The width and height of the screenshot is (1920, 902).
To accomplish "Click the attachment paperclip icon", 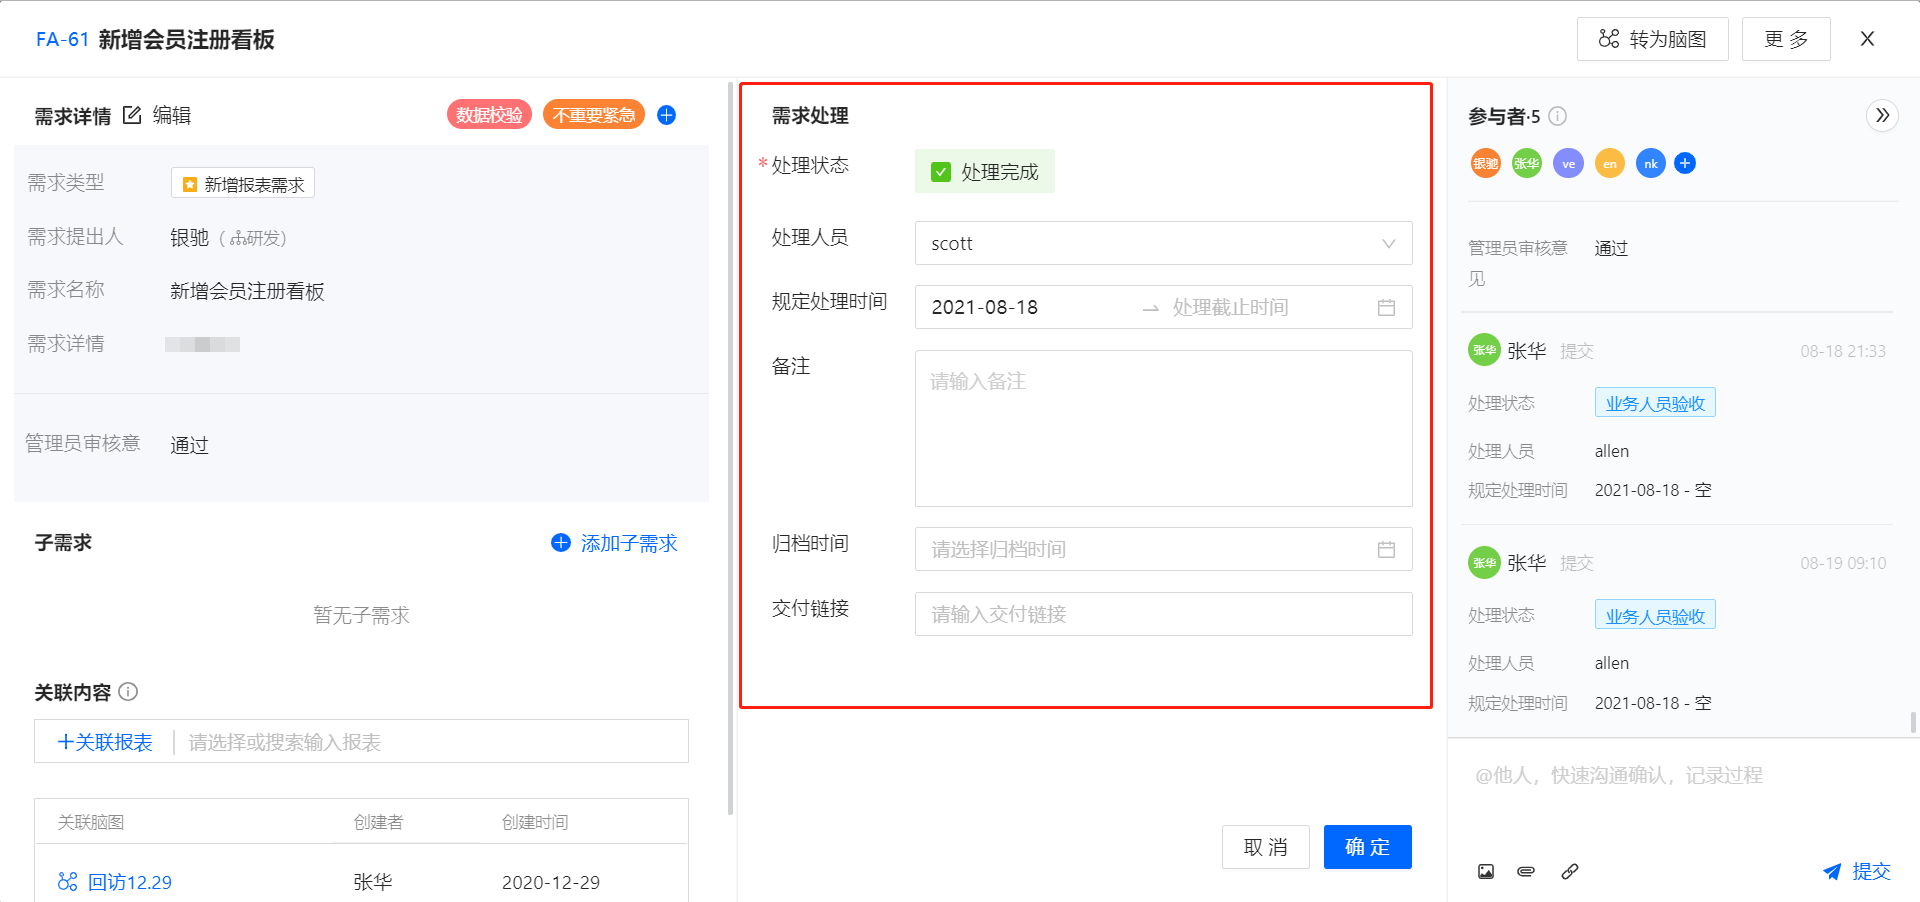I will click(1526, 871).
